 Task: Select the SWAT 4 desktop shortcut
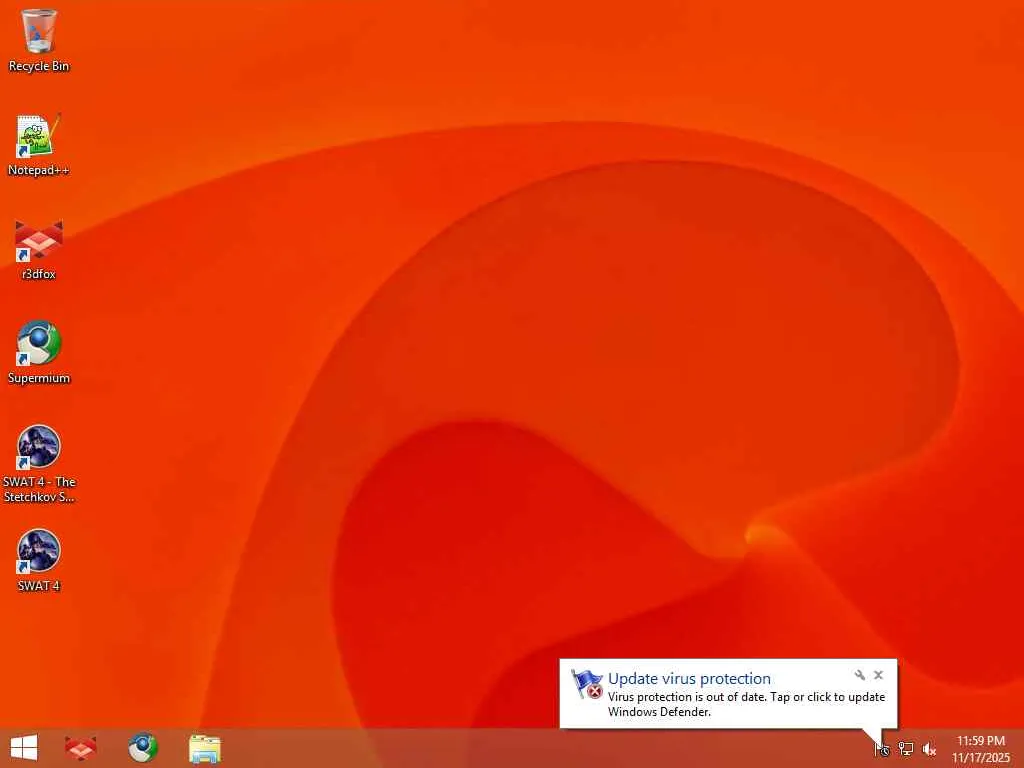(39, 560)
